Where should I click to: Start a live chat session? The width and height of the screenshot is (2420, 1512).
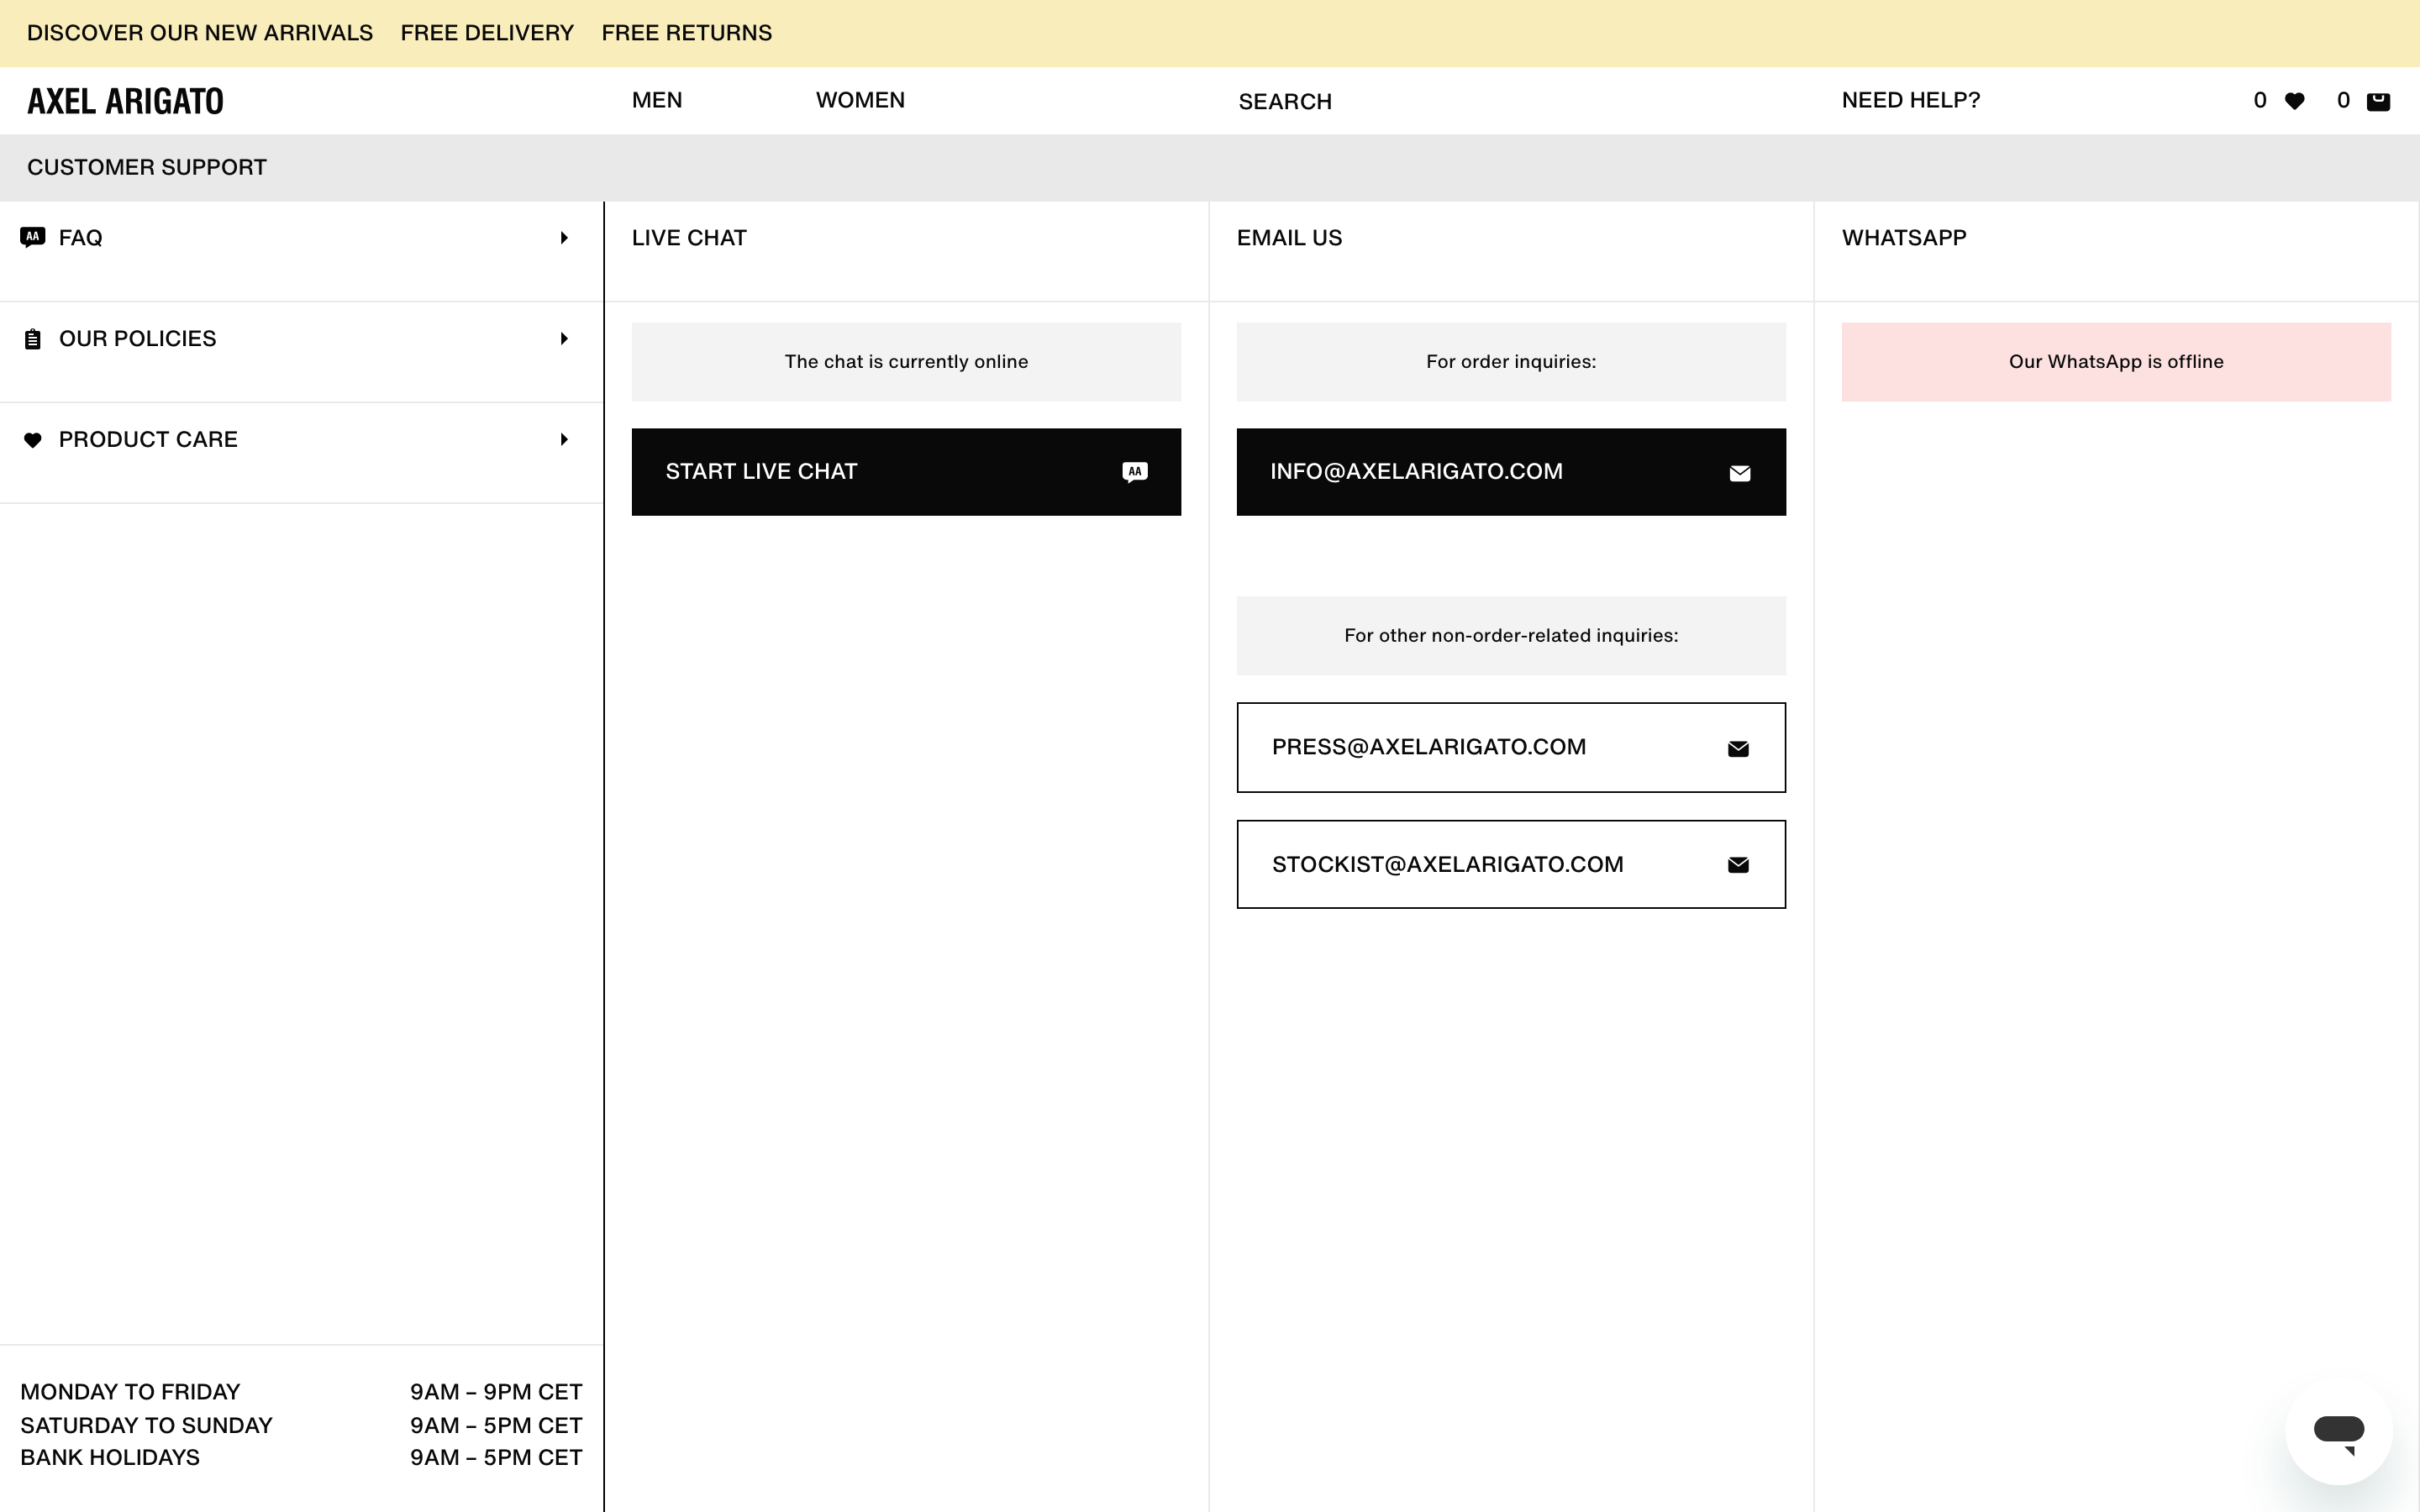906,472
